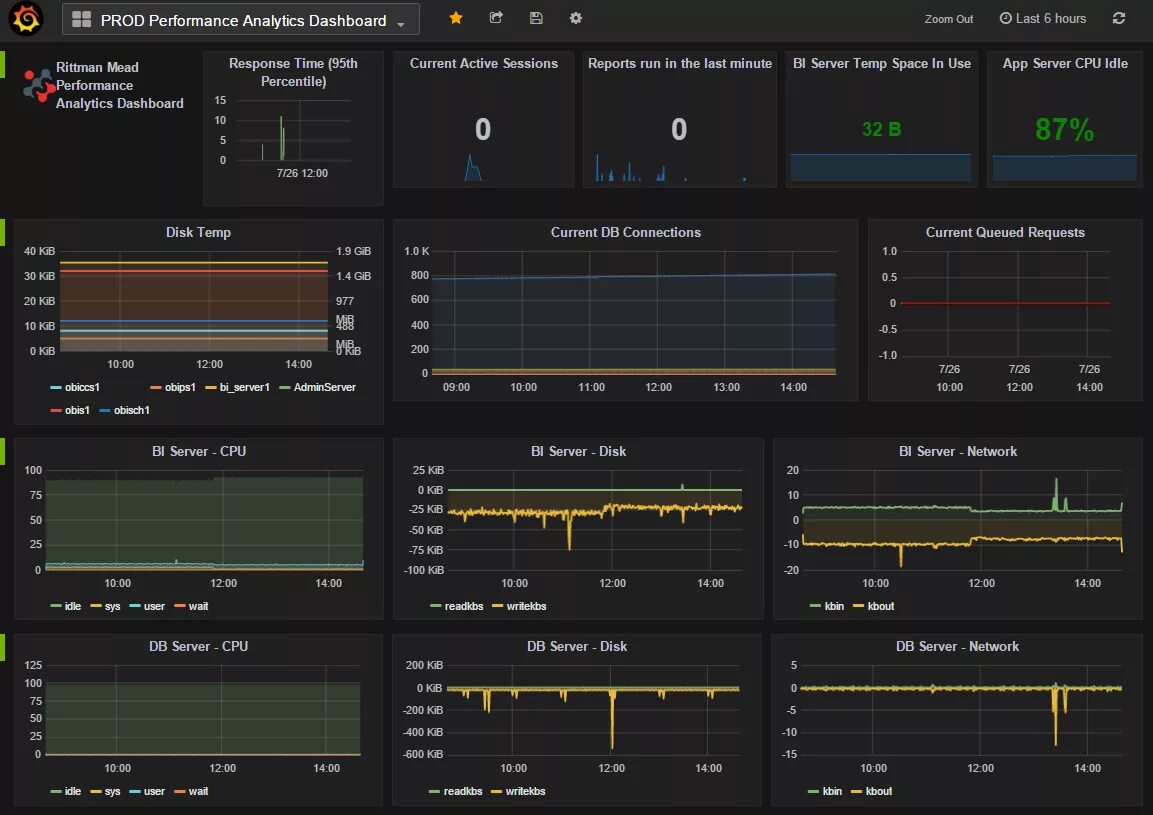Refresh dashboard using the refresh icon
The image size is (1153, 815).
pyautogui.click(x=1118, y=18)
